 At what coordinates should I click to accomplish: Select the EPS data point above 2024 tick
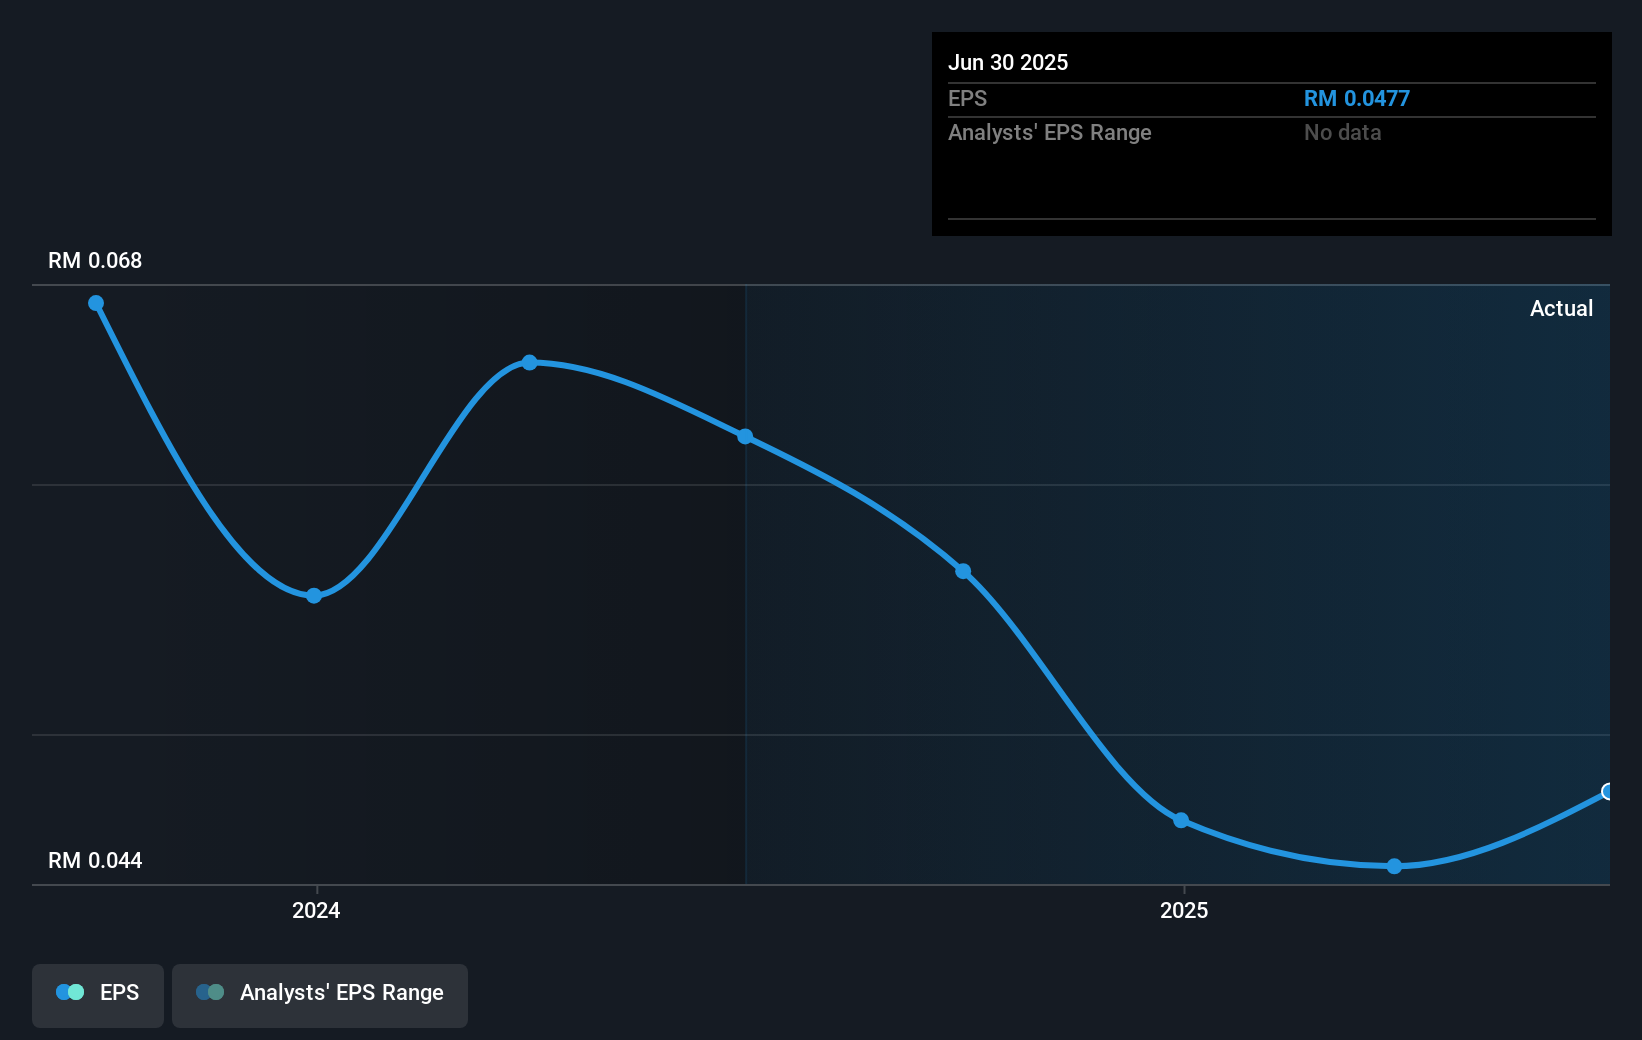tap(314, 595)
